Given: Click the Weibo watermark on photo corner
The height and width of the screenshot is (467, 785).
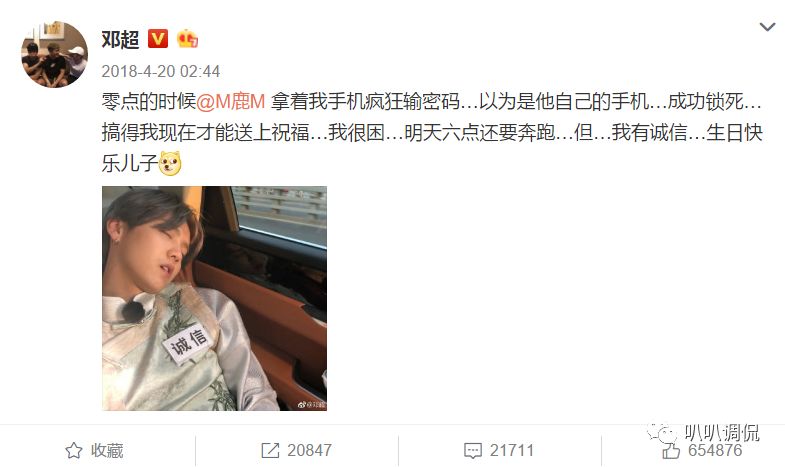Looking at the screenshot, I should point(311,404).
